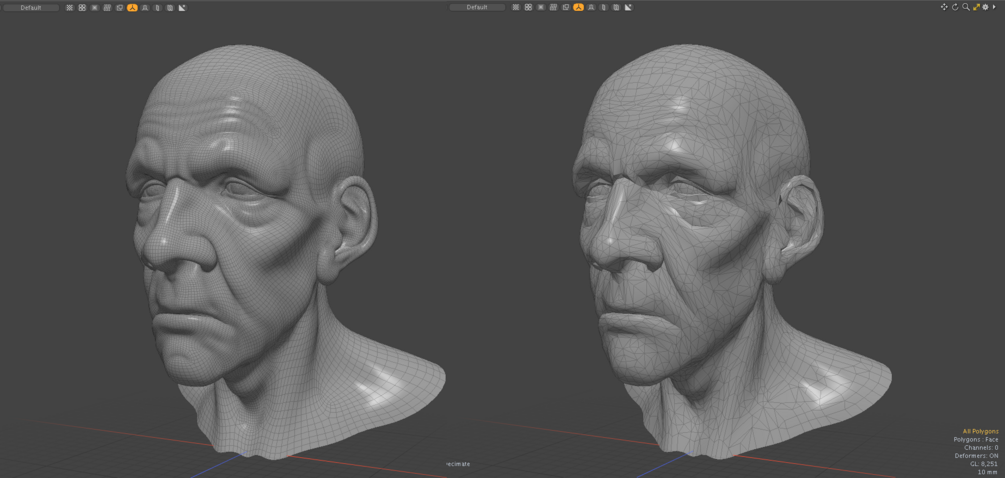The image size is (1005, 478).
Task: Click the four-squares layout icon in right viewport
Action: [528, 8]
